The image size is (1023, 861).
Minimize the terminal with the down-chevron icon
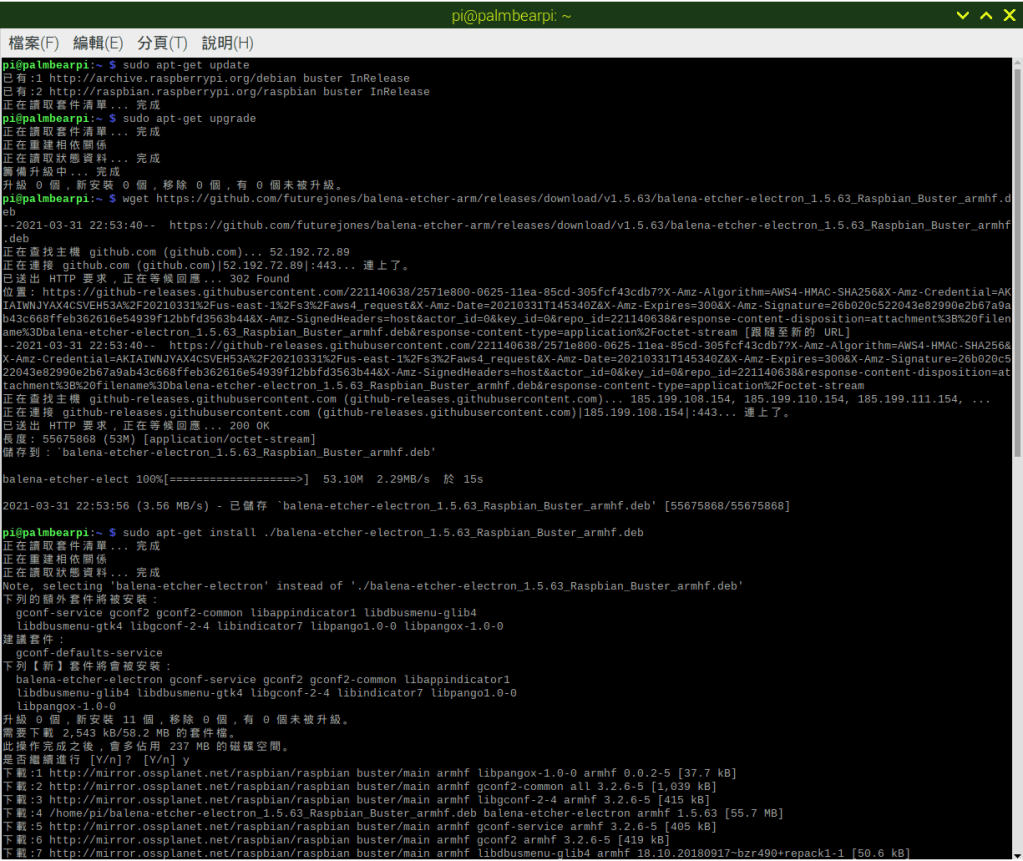pyautogui.click(x=962, y=15)
